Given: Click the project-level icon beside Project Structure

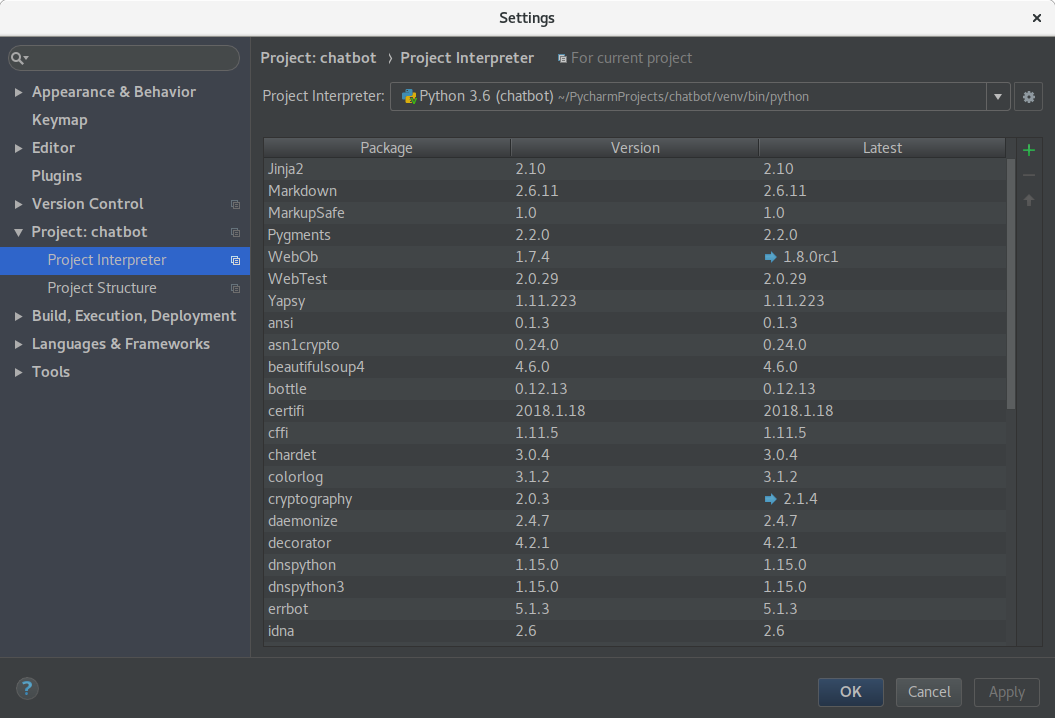Looking at the screenshot, I should 235,288.
